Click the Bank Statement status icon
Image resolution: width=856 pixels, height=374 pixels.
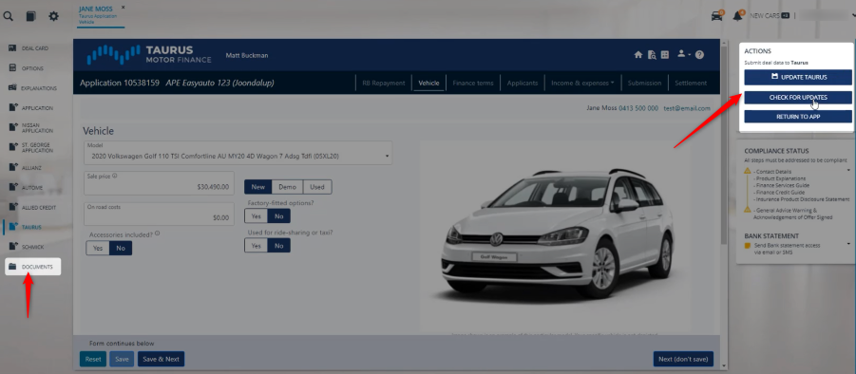pyautogui.click(x=747, y=246)
